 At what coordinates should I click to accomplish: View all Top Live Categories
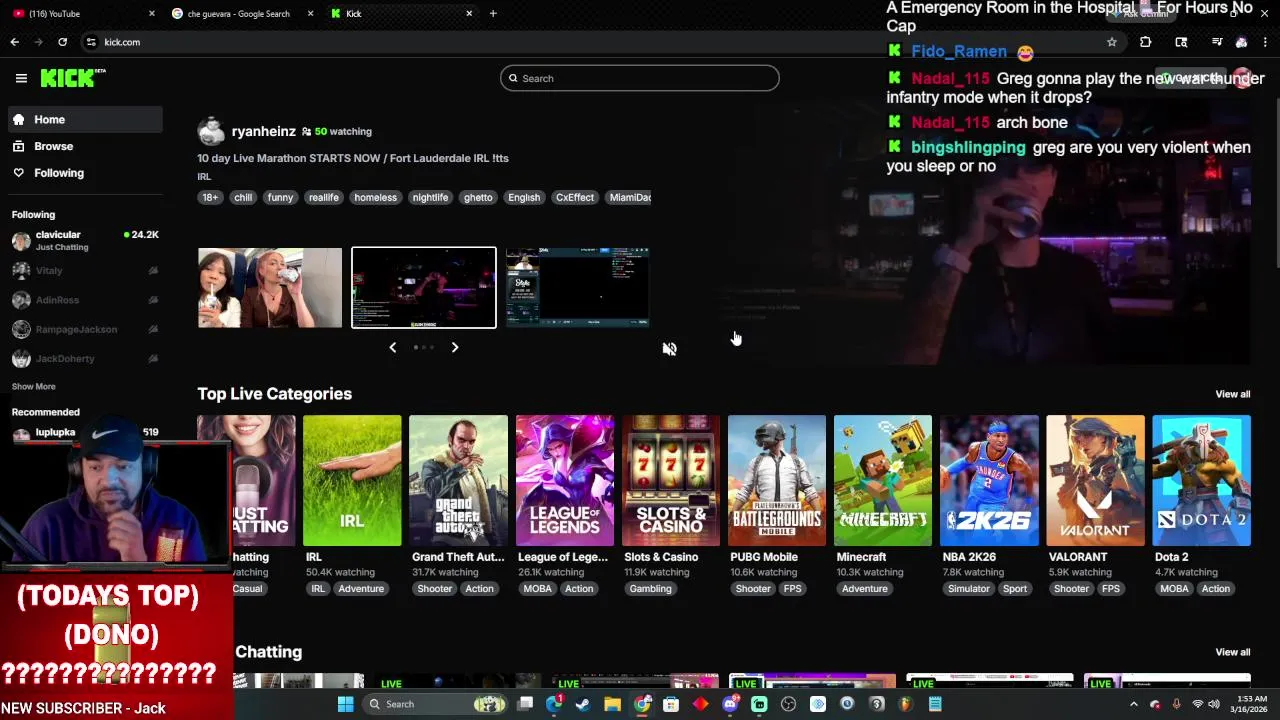point(1232,394)
